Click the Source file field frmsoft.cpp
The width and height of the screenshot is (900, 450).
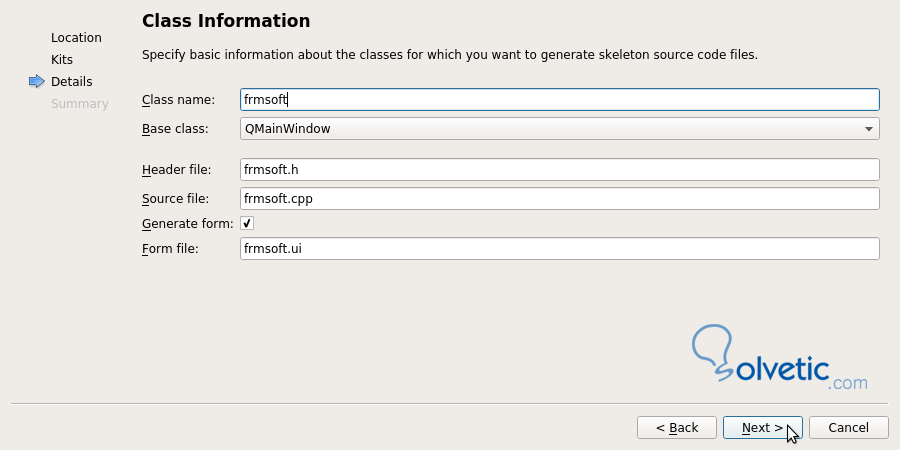pos(560,198)
